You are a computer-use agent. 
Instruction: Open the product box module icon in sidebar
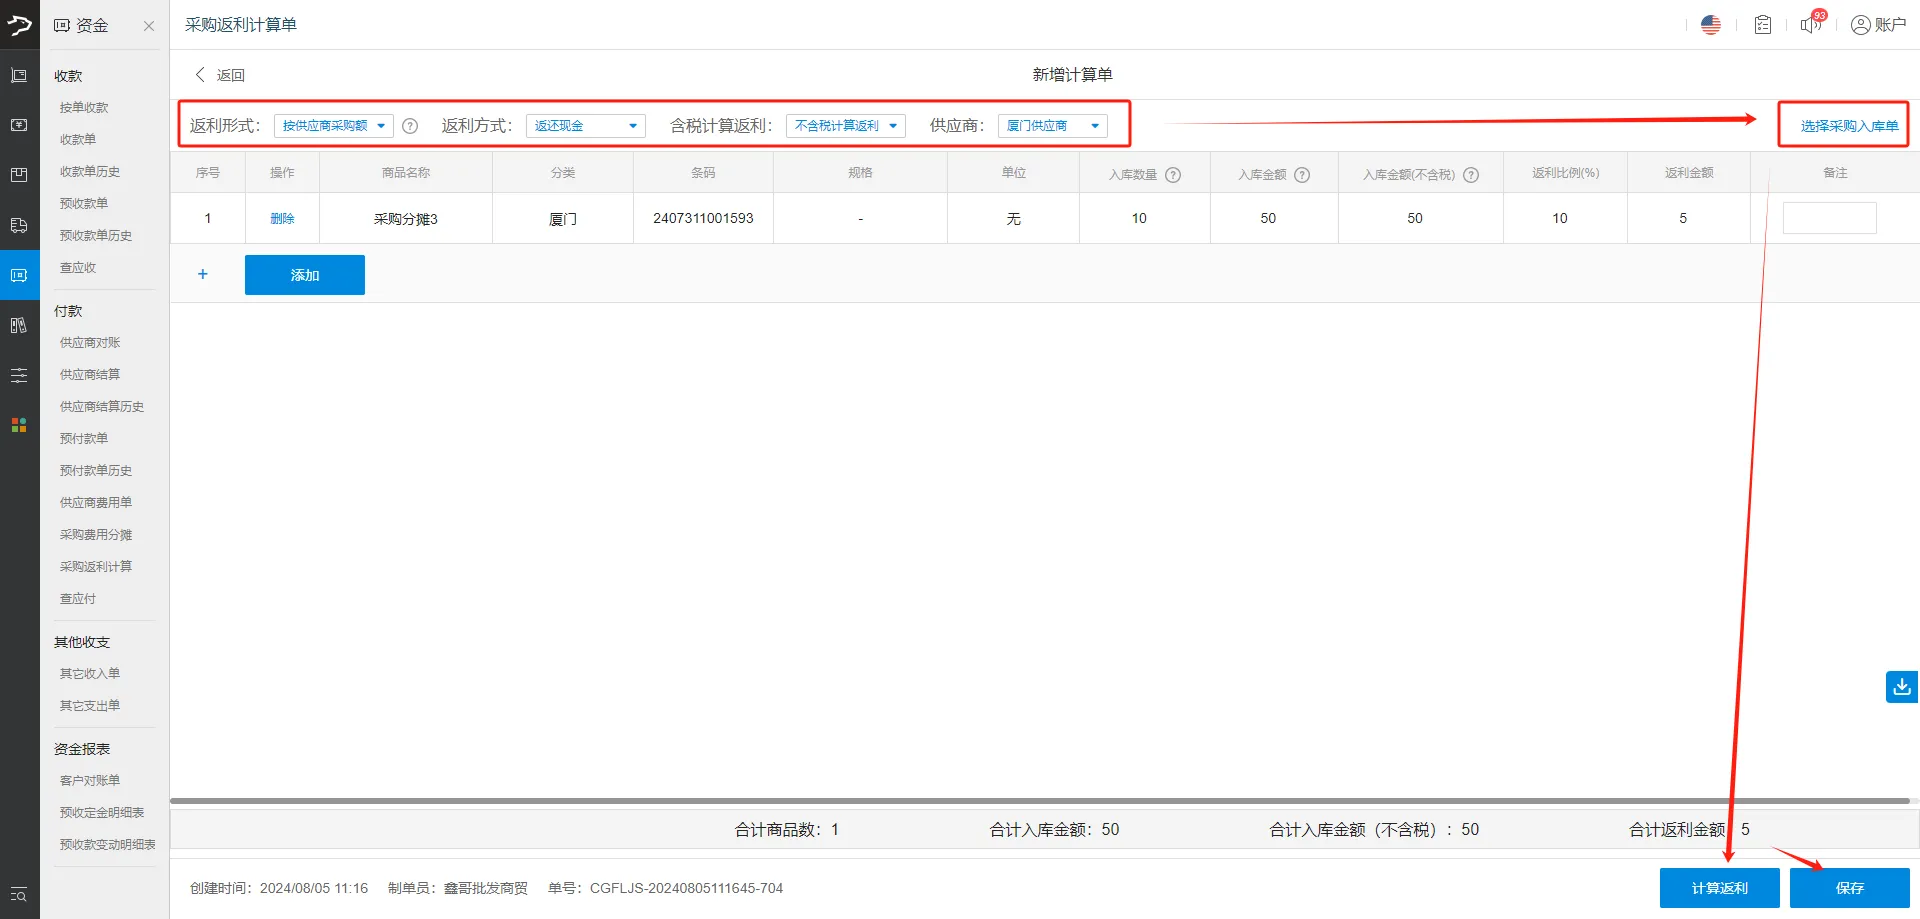(x=18, y=174)
